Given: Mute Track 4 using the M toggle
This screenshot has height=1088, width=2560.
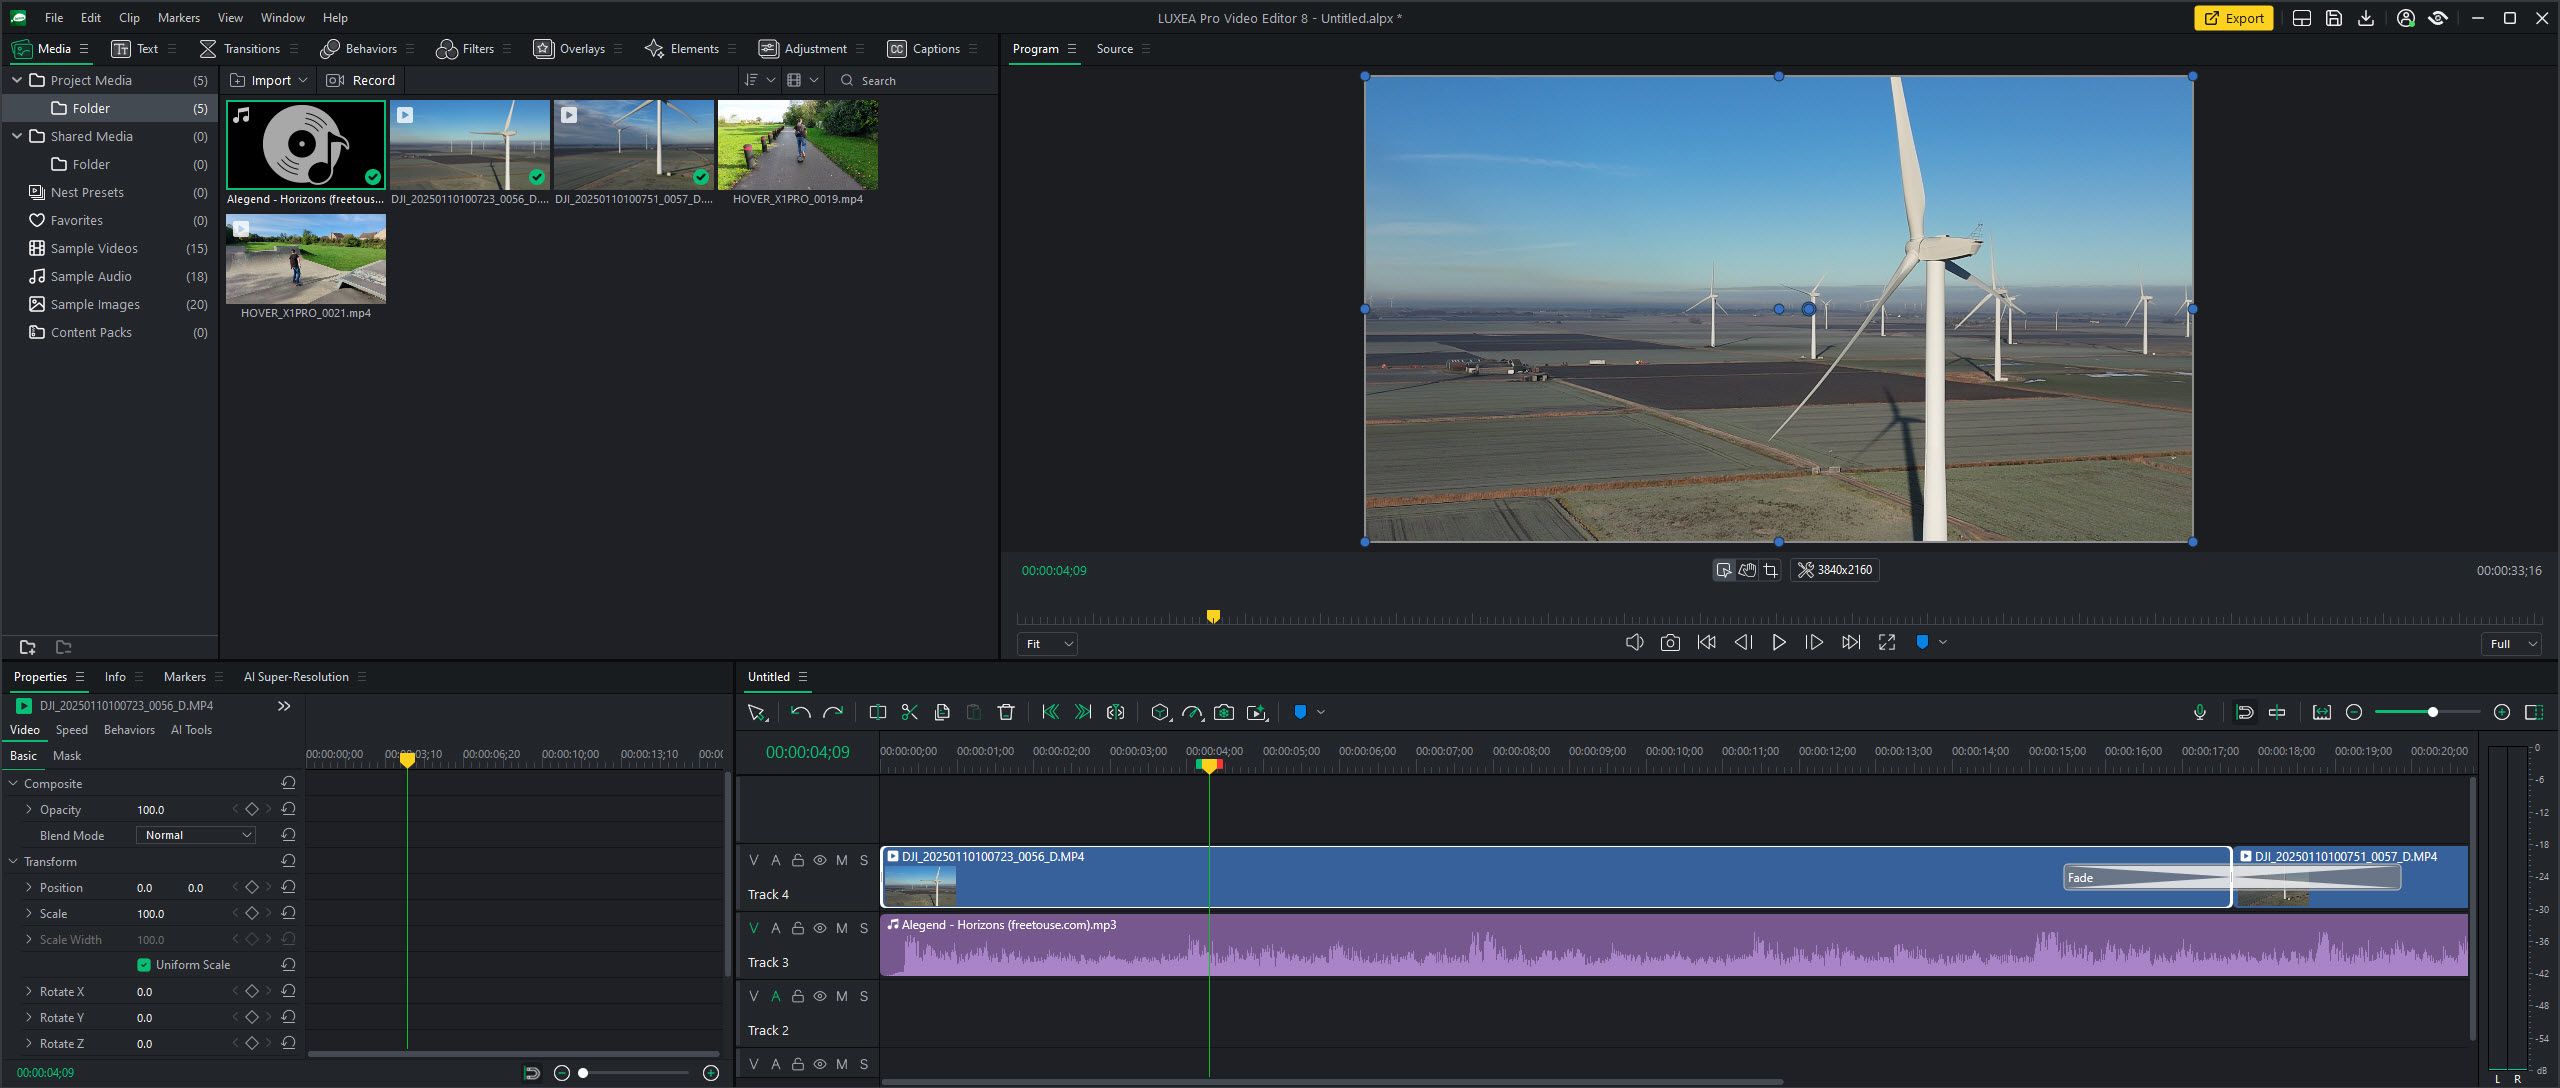Looking at the screenshot, I should (x=843, y=860).
